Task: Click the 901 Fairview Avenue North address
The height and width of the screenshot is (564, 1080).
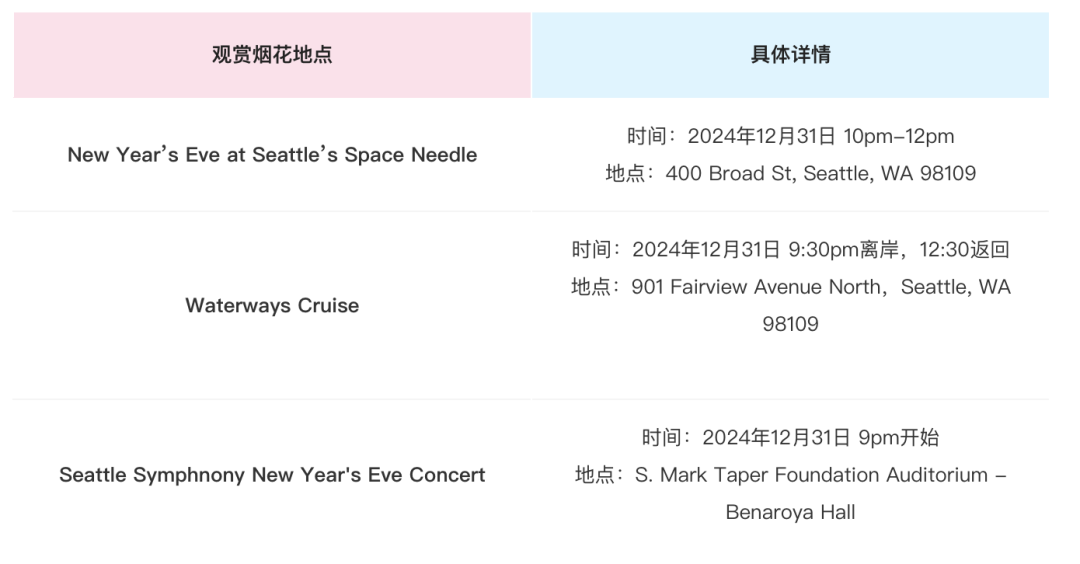Action: 756,286
